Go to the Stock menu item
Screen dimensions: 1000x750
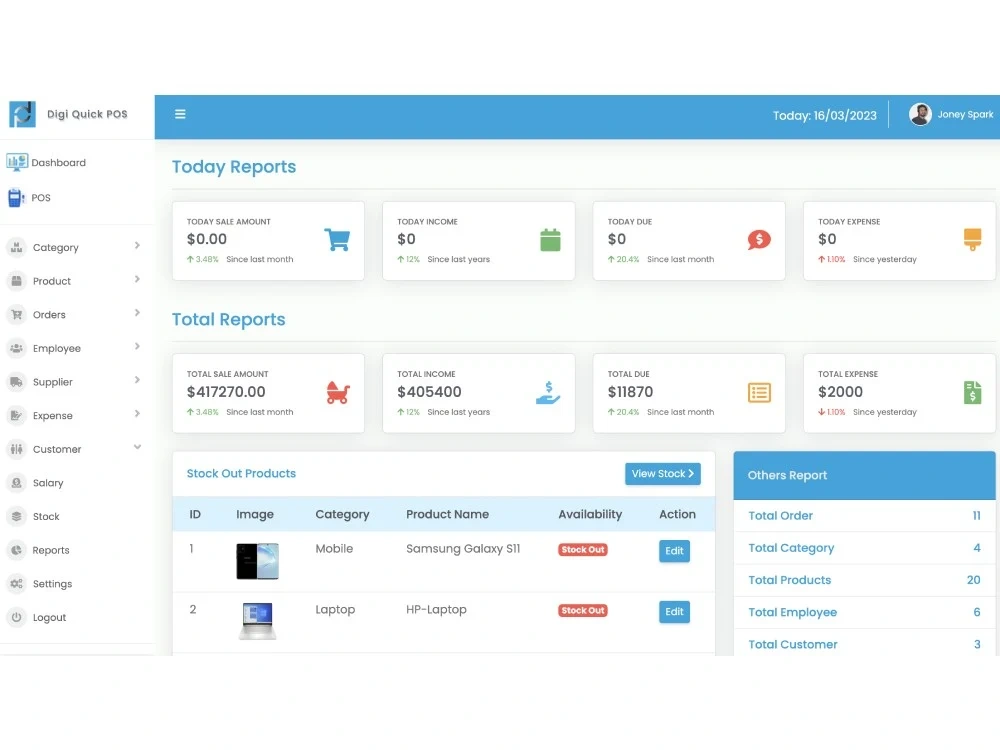click(46, 517)
